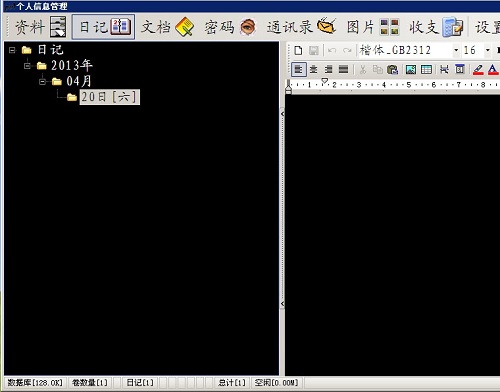The image size is (500, 392).
Task: Select the 20日[六] diary entry
Action: [109, 97]
